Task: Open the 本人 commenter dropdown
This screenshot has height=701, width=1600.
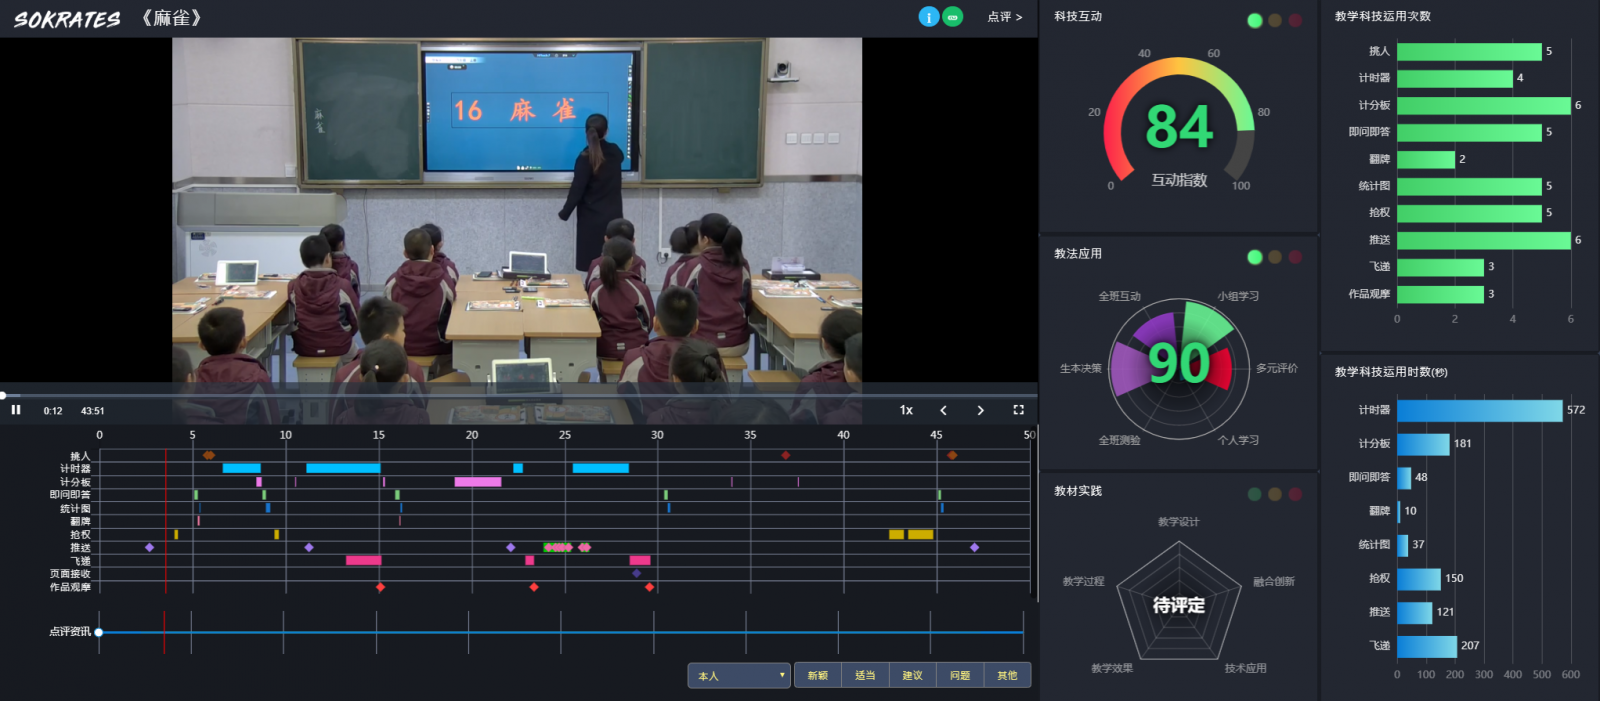Action: 738,676
